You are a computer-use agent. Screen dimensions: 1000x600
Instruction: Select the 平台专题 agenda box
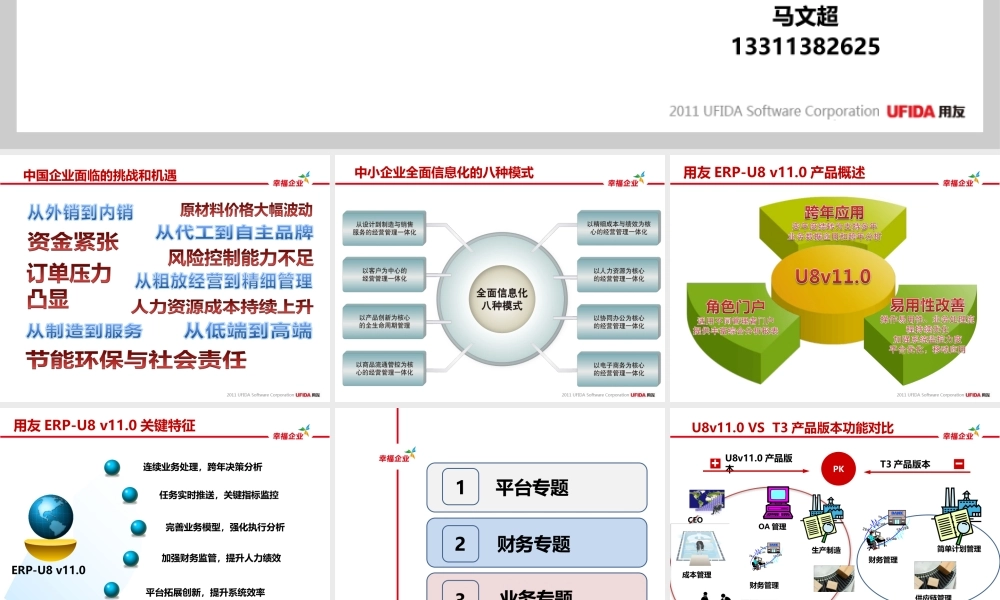coord(536,488)
